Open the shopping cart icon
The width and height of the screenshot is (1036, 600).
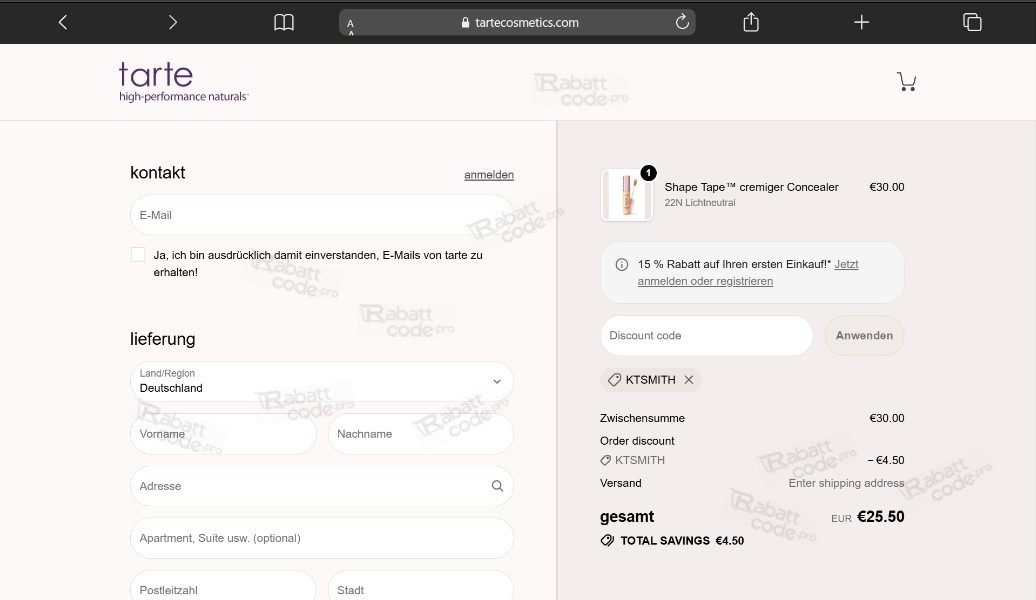906,82
